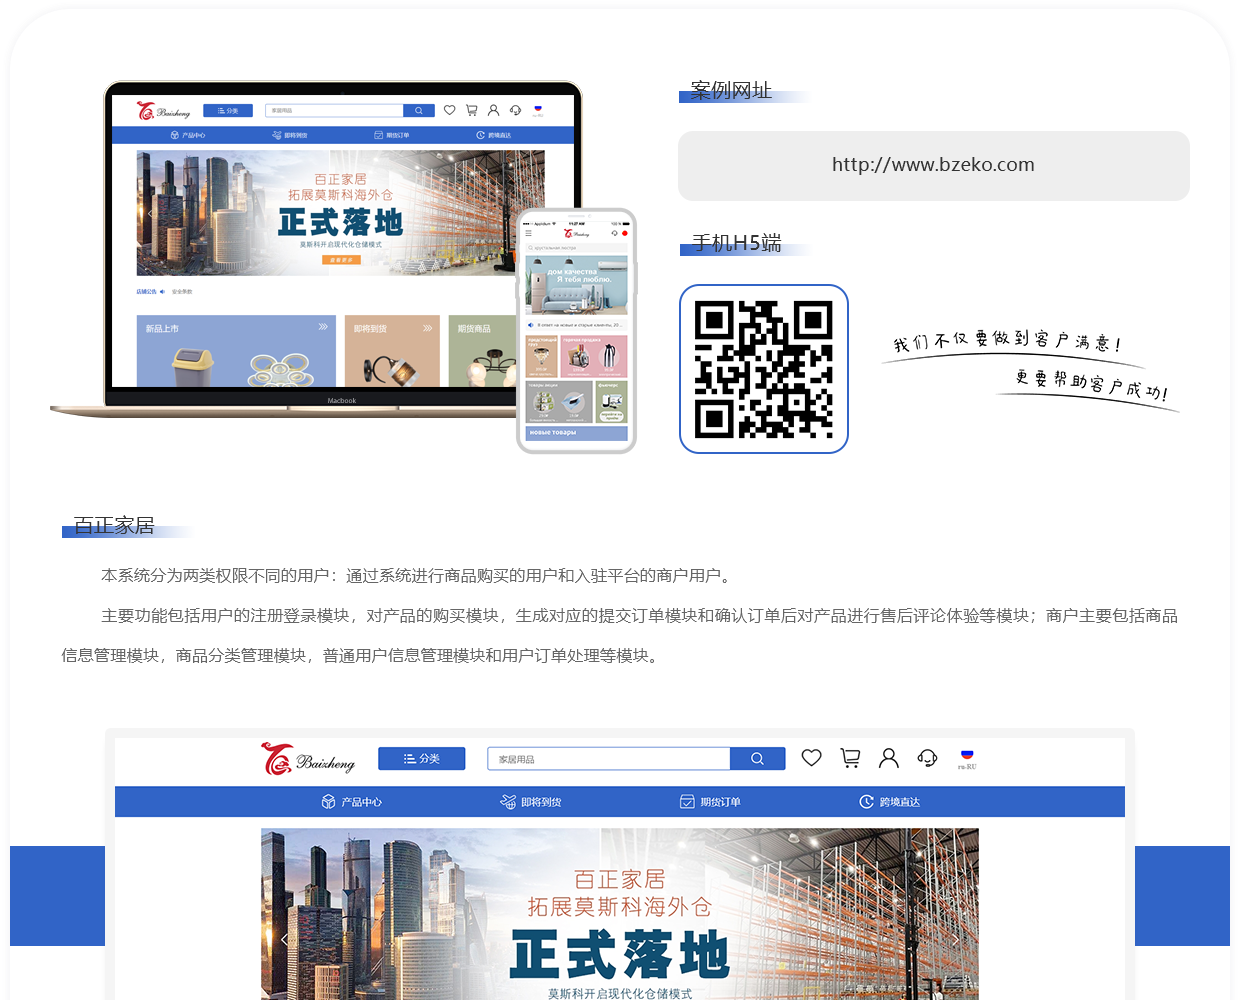Image resolution: width=1240 pixels, height=1000 pixels.
Task: Click the wishlist heart icon in the large bottom screenshot
Action: tap(811, 758)
